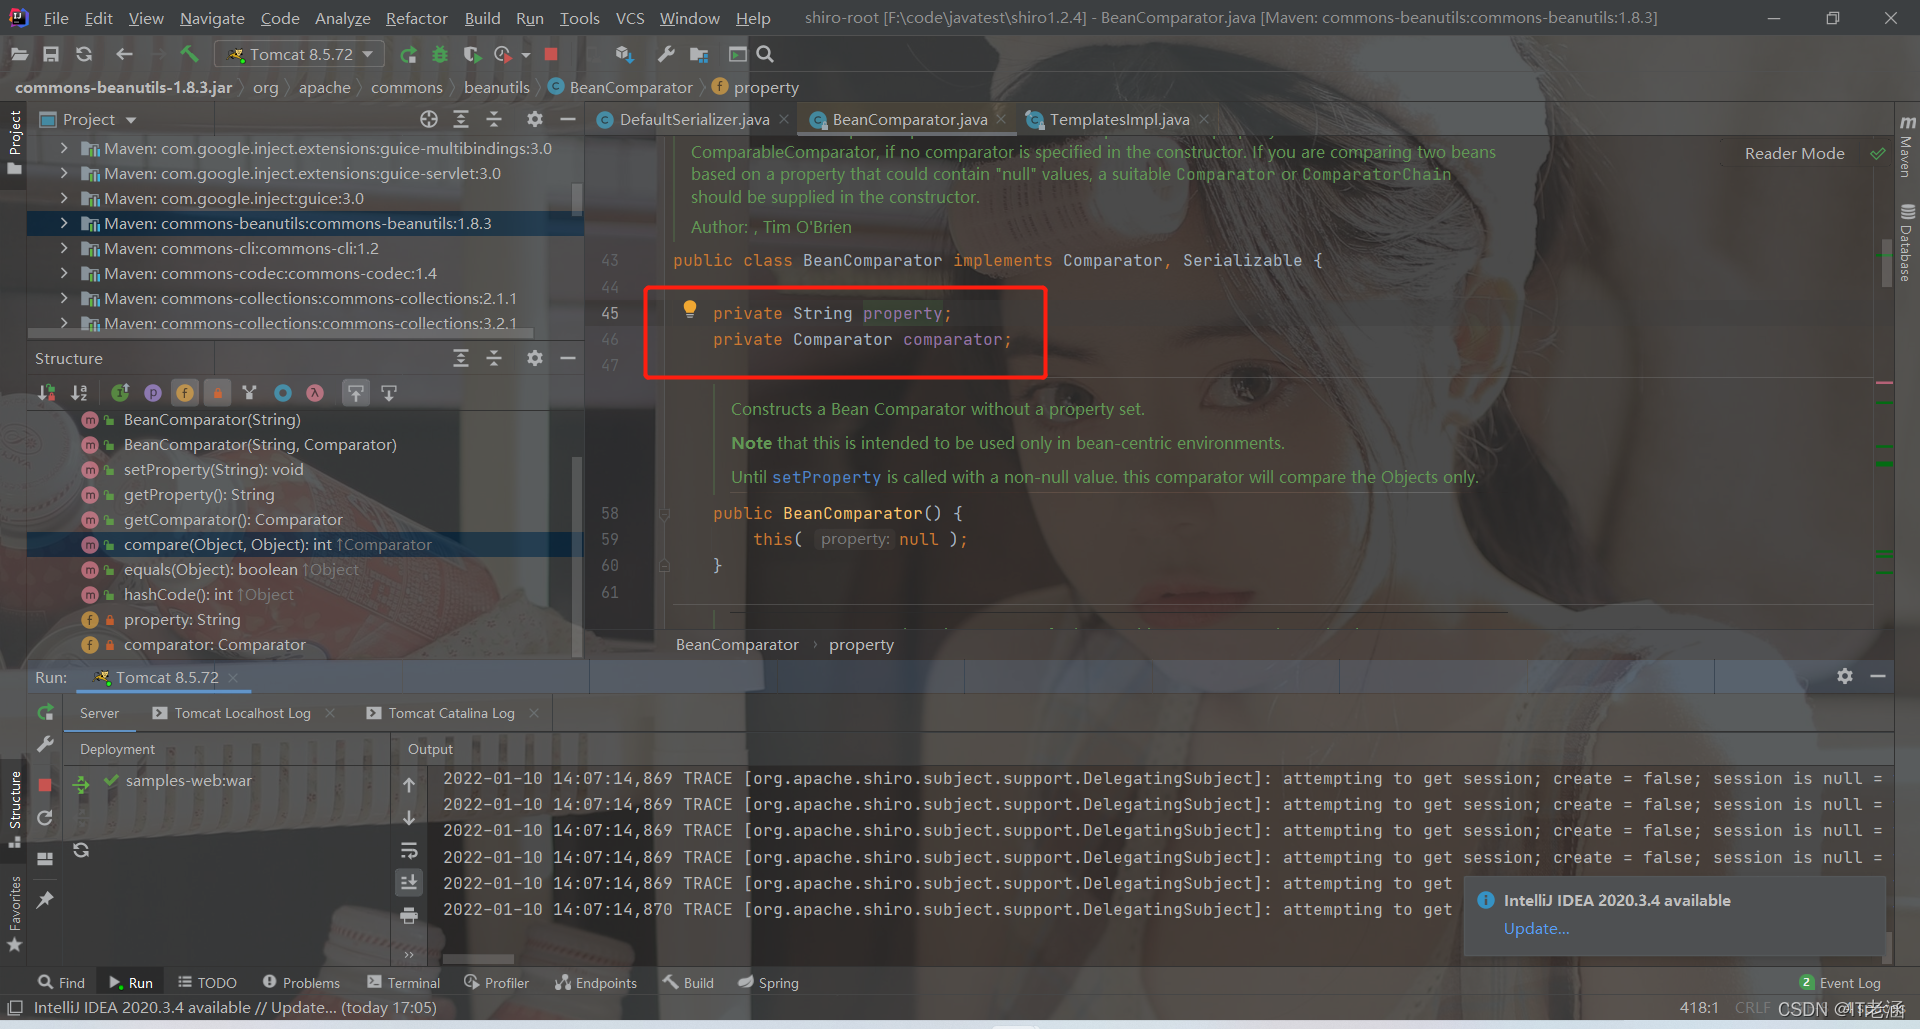
Task: Stop Tomcat with the red square in toolbar
Action: [551, 54]
